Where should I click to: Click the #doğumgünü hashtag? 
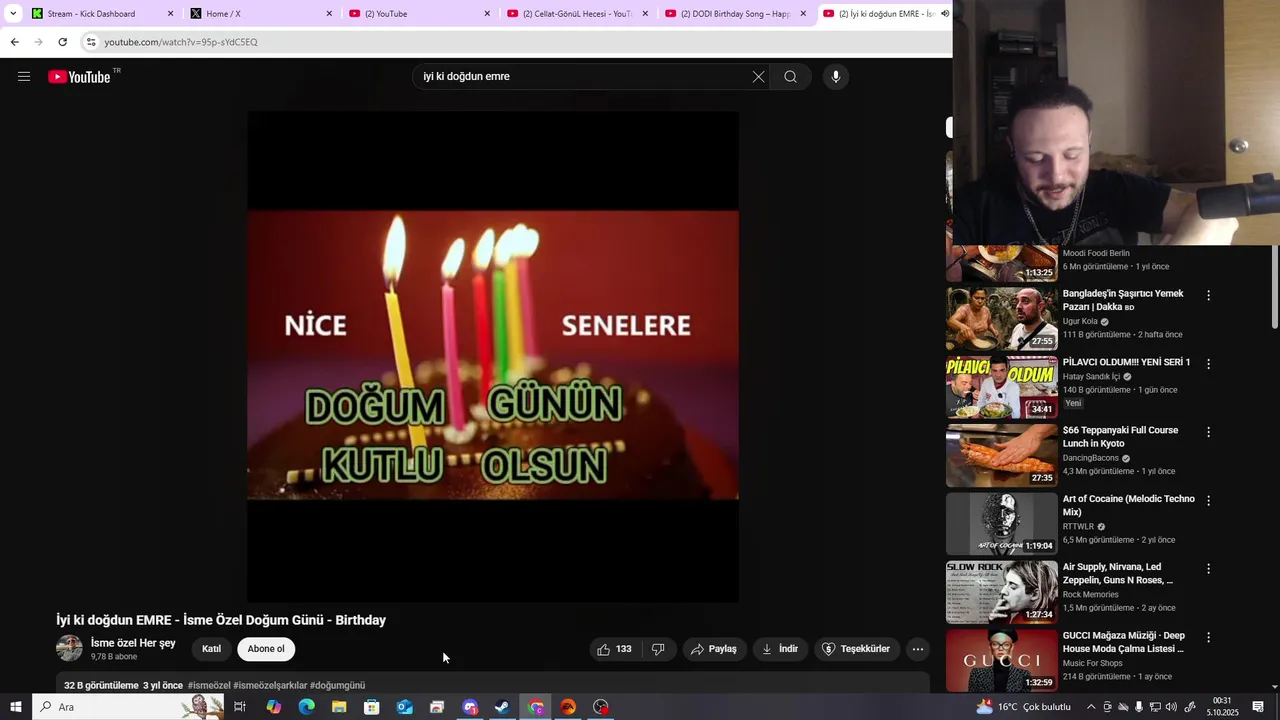point(338,685)
